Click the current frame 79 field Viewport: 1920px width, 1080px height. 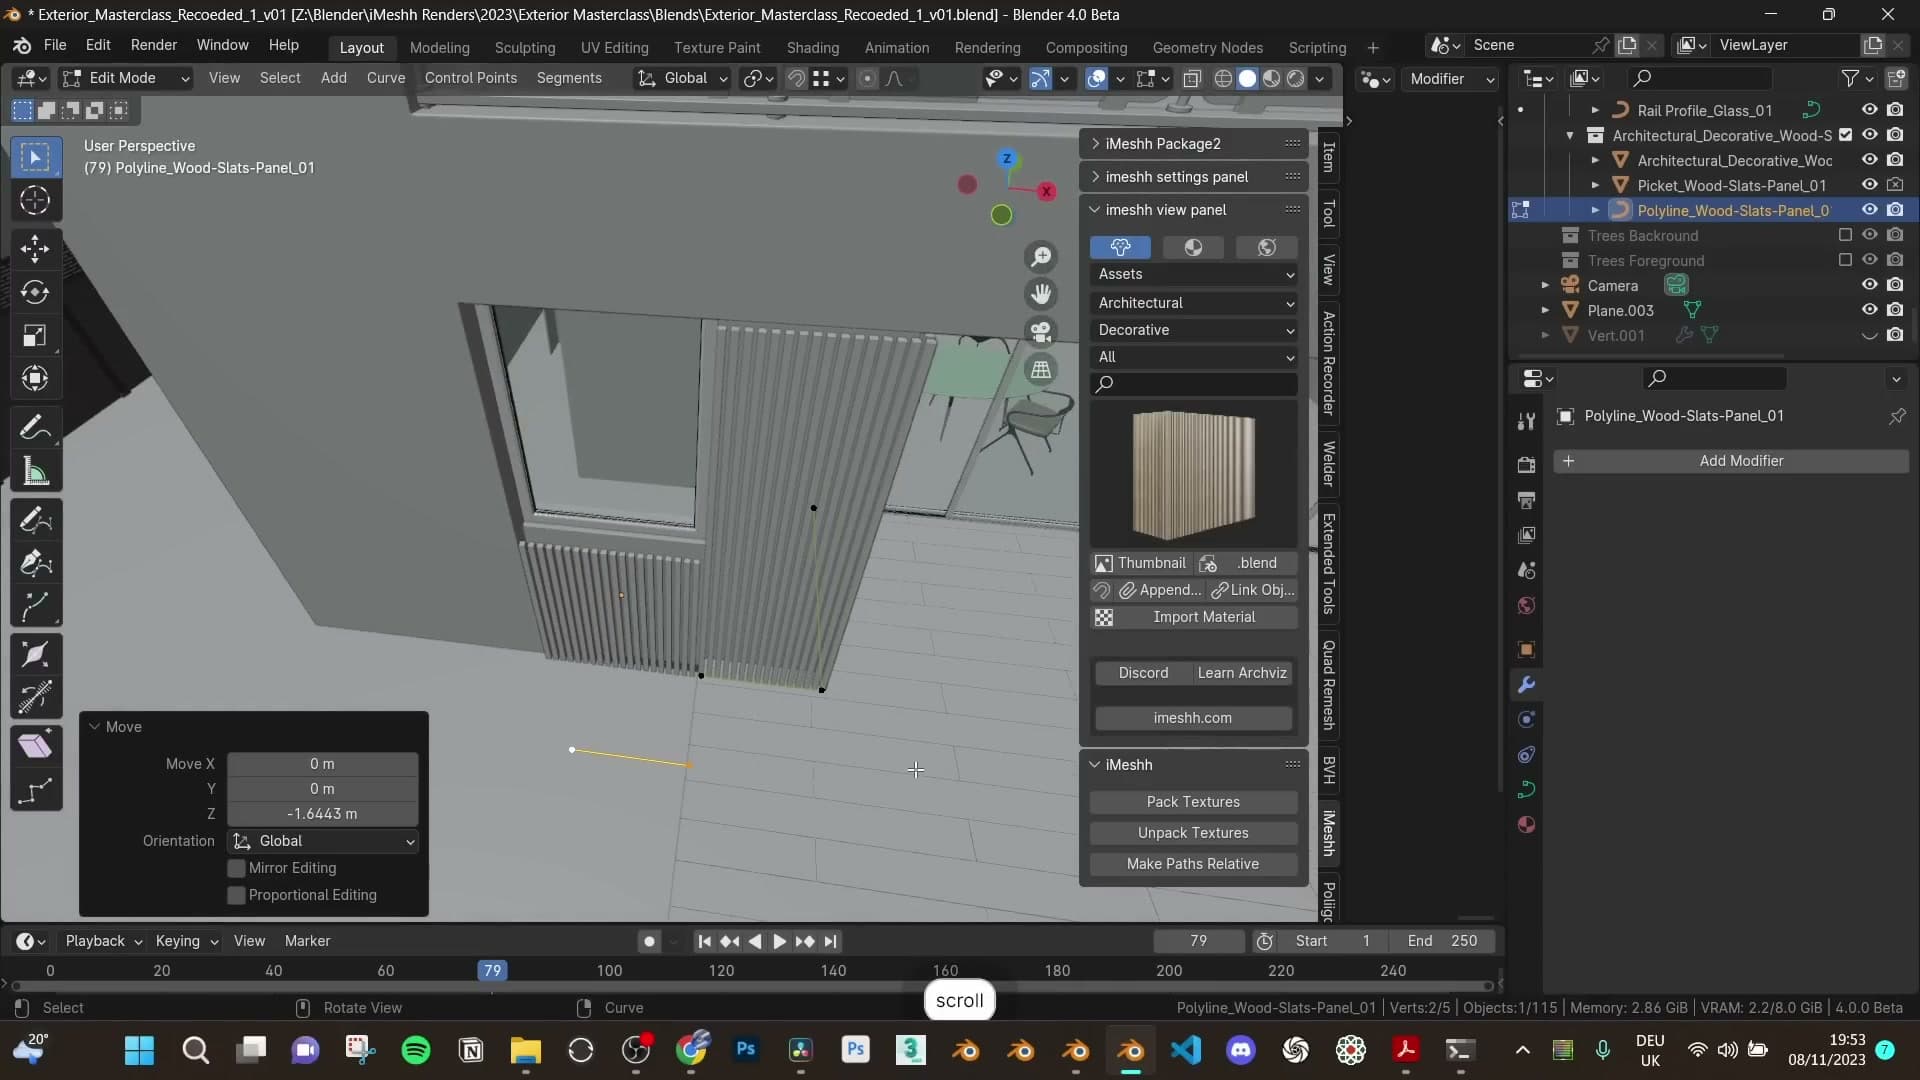pos(1198,941)
